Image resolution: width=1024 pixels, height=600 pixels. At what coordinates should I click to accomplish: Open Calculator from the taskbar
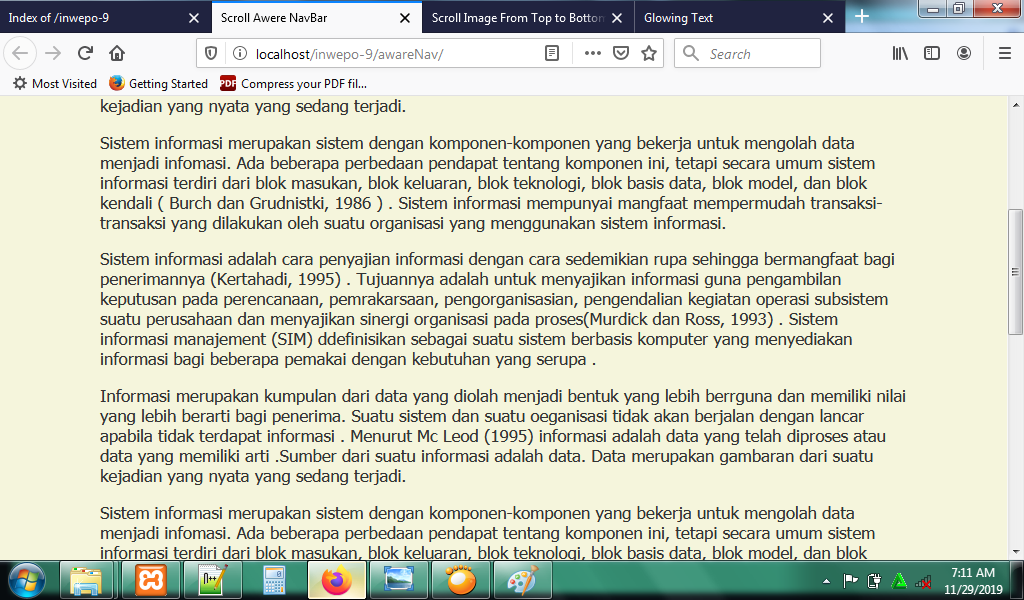[274, 580]
